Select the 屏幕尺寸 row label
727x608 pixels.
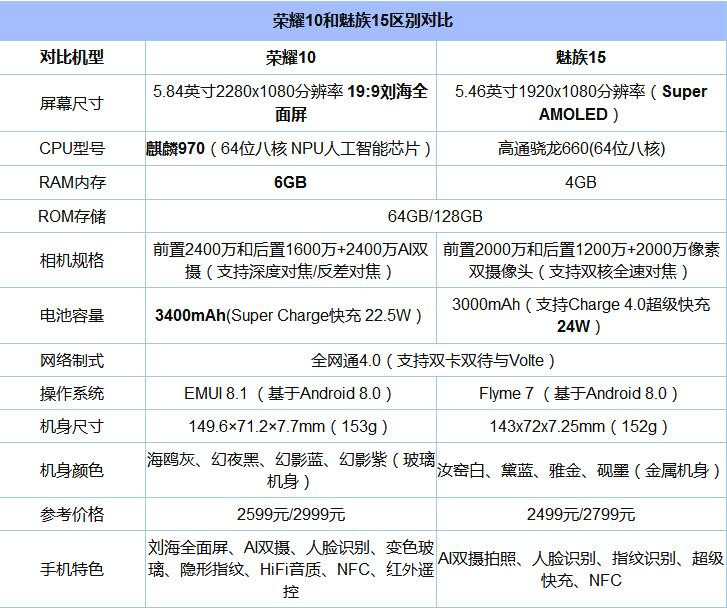(72, 103)
